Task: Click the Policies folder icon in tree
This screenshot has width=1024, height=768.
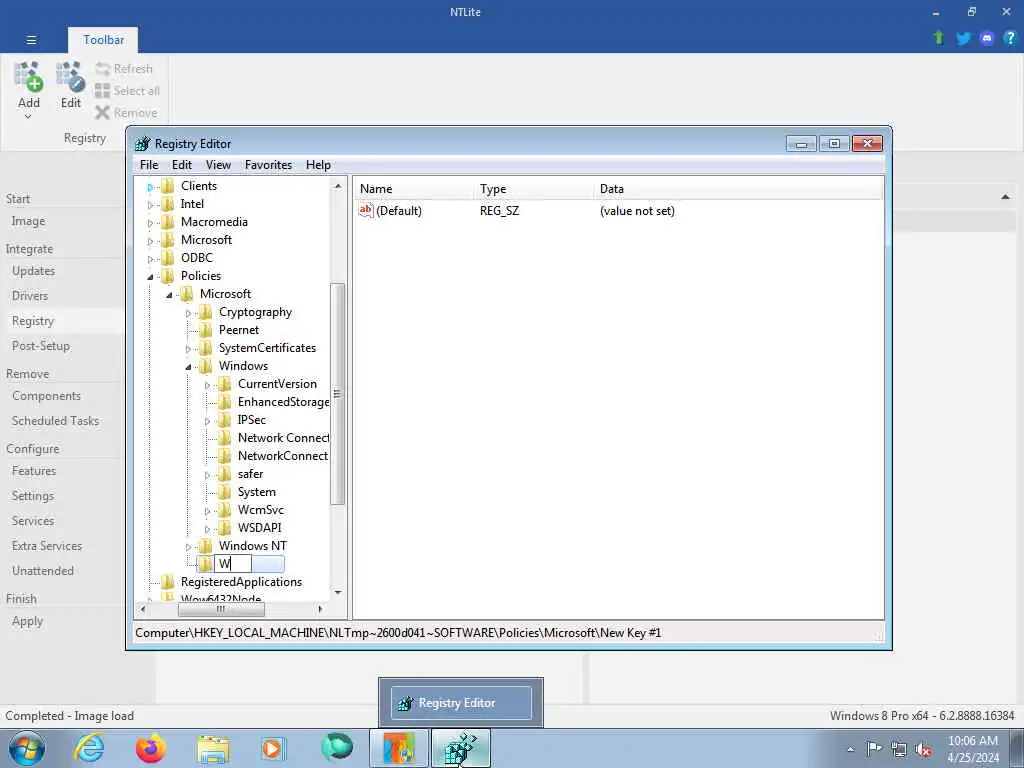Action: (x=168, y=276)
